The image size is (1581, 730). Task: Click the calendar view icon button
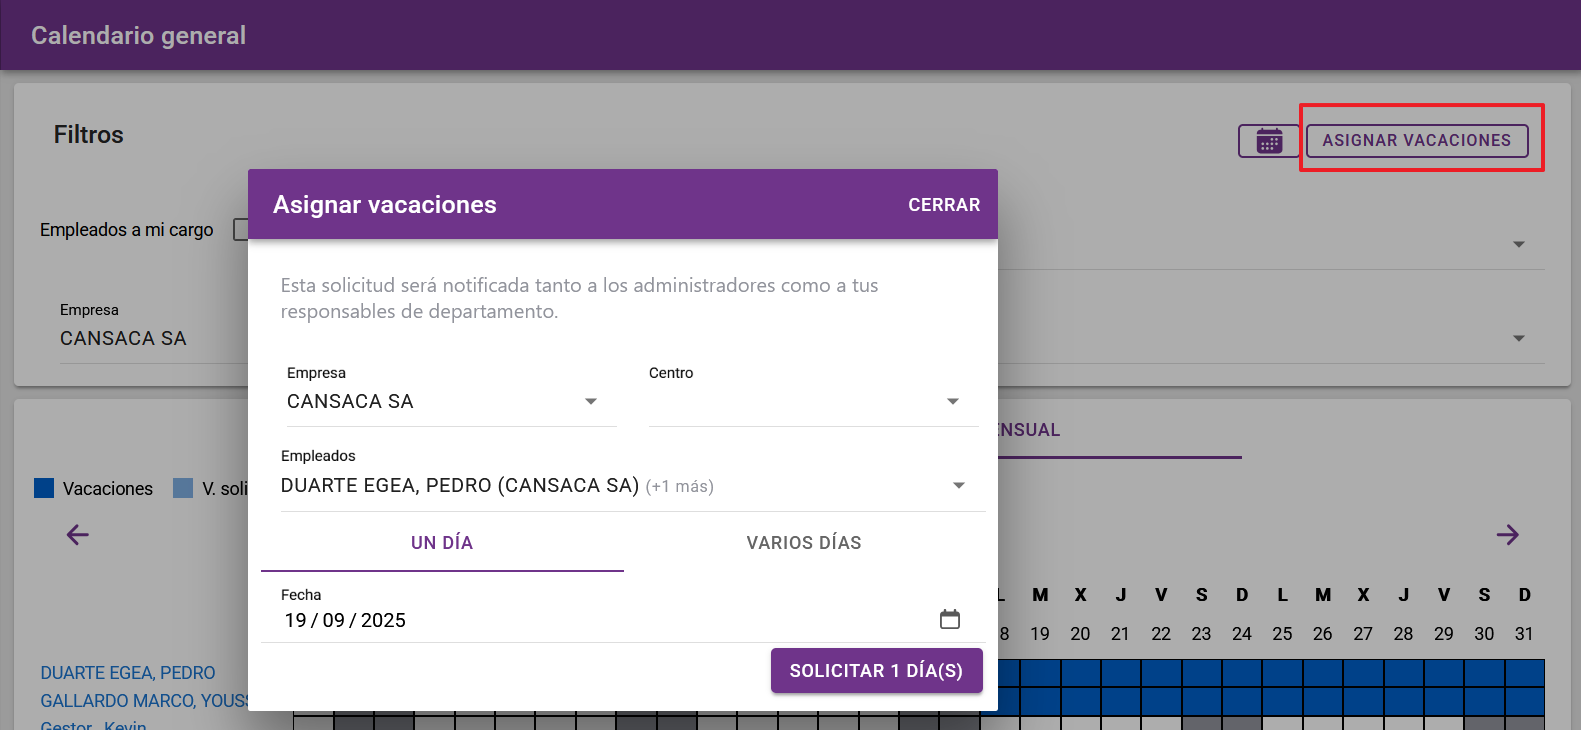pyautogui.click(x=1269, y=141)
